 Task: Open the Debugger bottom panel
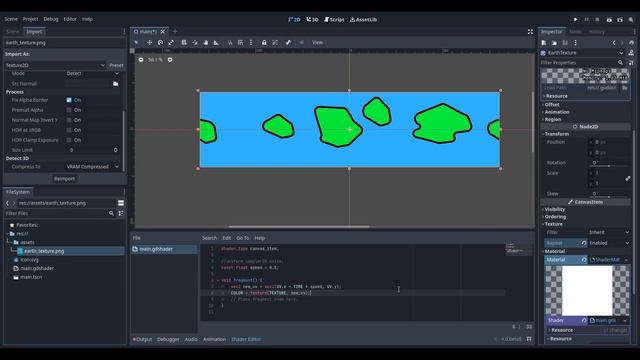168,339
